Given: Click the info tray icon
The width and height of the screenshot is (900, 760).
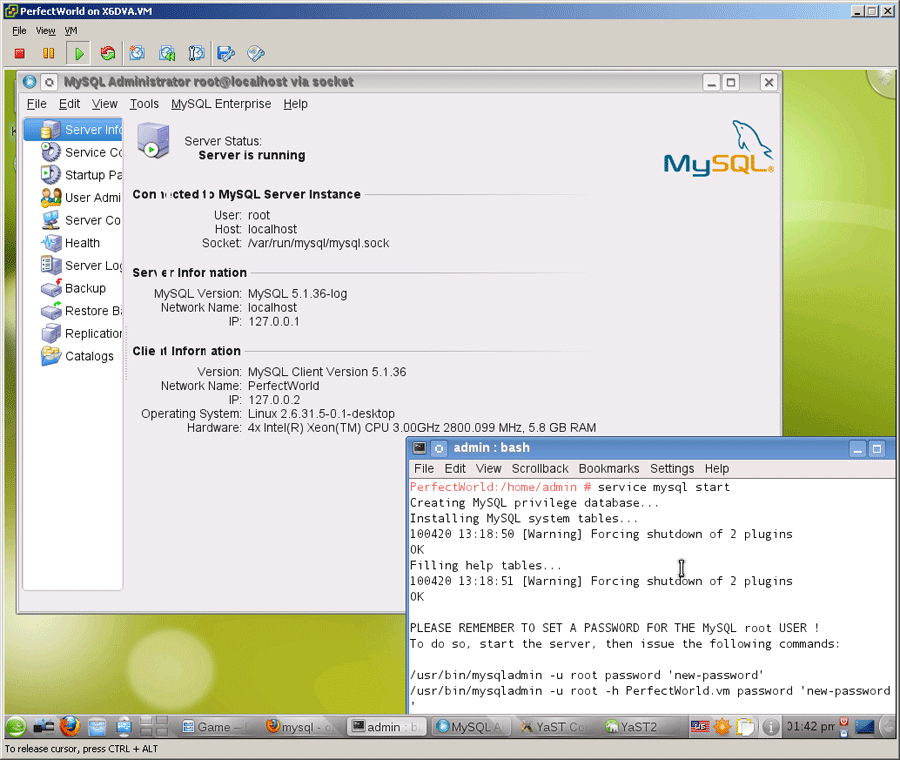Looking at the screenshot, I should tap(771, 727).
